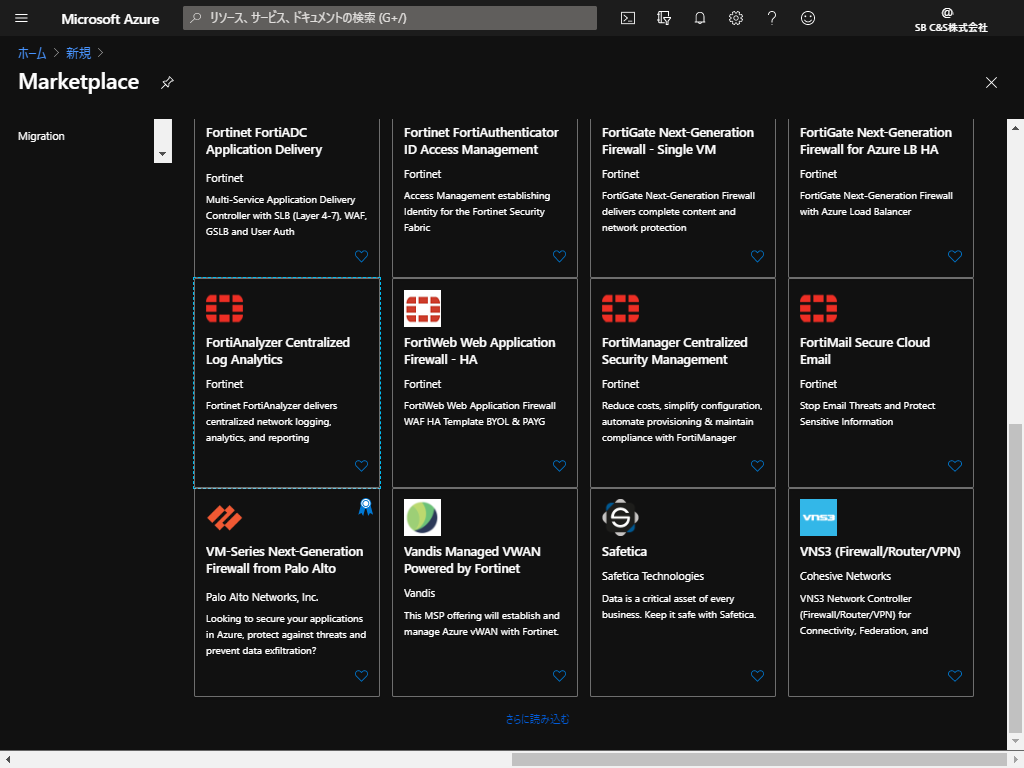
Task: Open FortiGate Firewall - Single VM title
Action: 677,141
